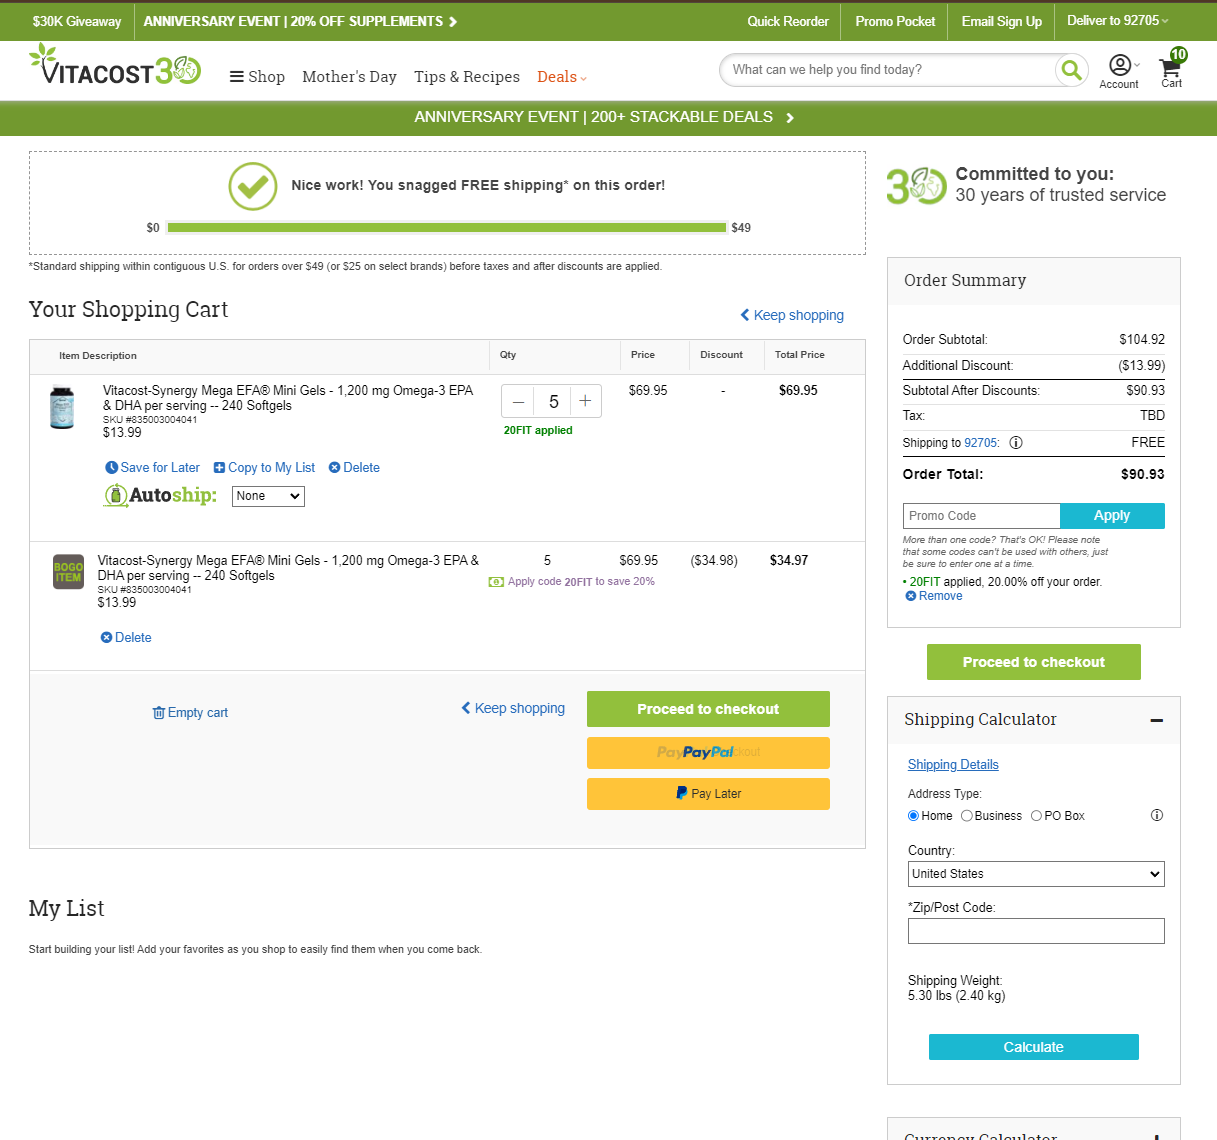The width and height of the screenshot is (1217, 1140).
Task: Focus the Promo Code input field
Action: (981, 516)
